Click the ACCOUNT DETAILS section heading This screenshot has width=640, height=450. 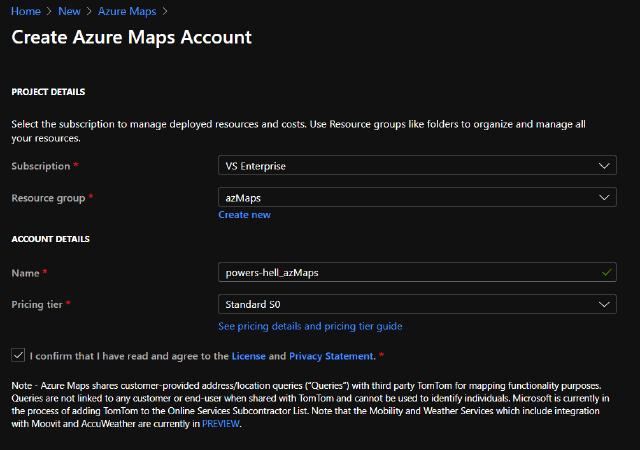tap(50, 239)
